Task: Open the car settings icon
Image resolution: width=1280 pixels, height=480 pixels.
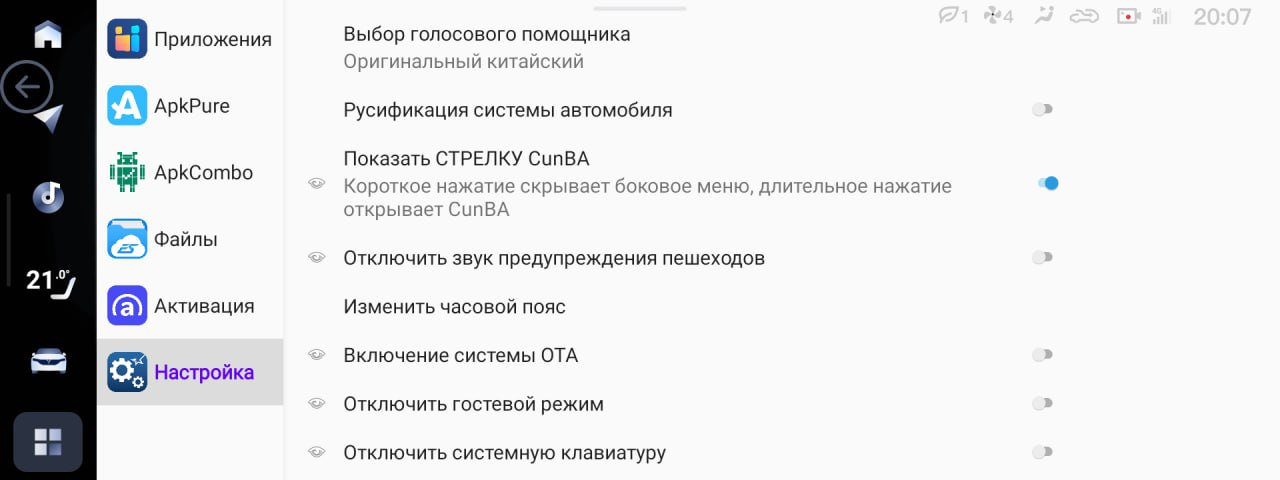Action: coord(48,361)
